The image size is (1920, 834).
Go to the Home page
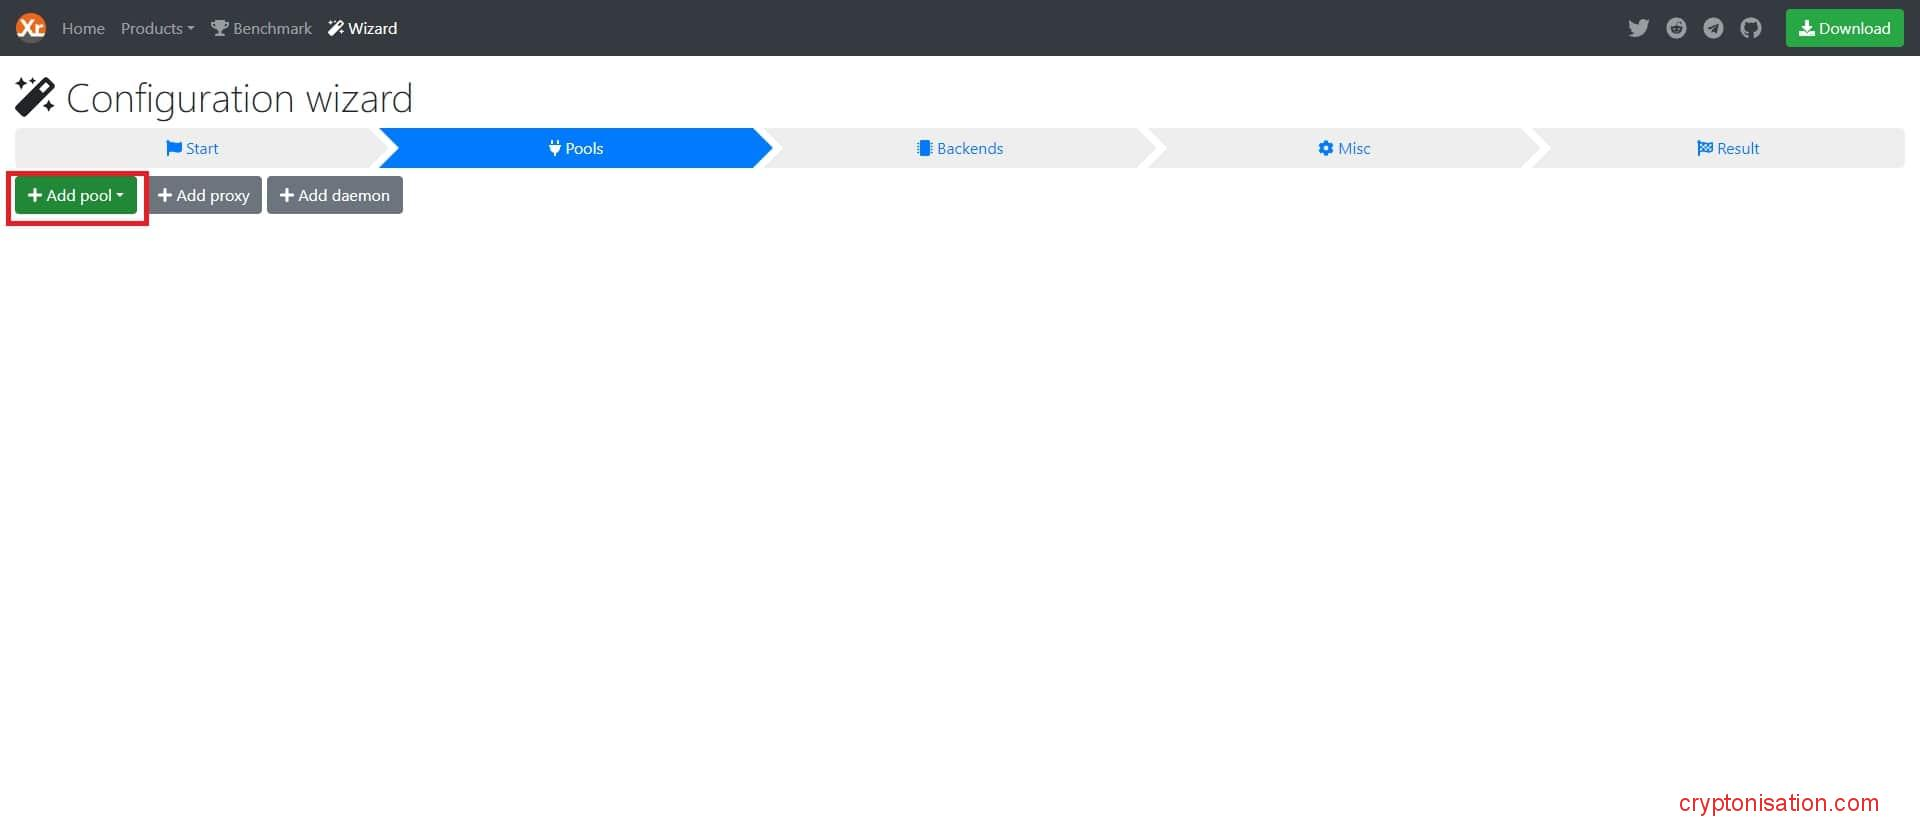[x=83, y=28]
